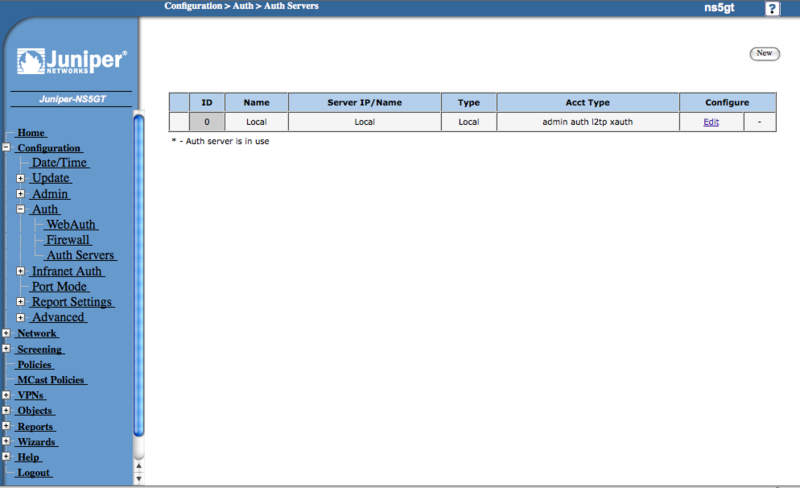Expand the Wizards tree node

6,441
